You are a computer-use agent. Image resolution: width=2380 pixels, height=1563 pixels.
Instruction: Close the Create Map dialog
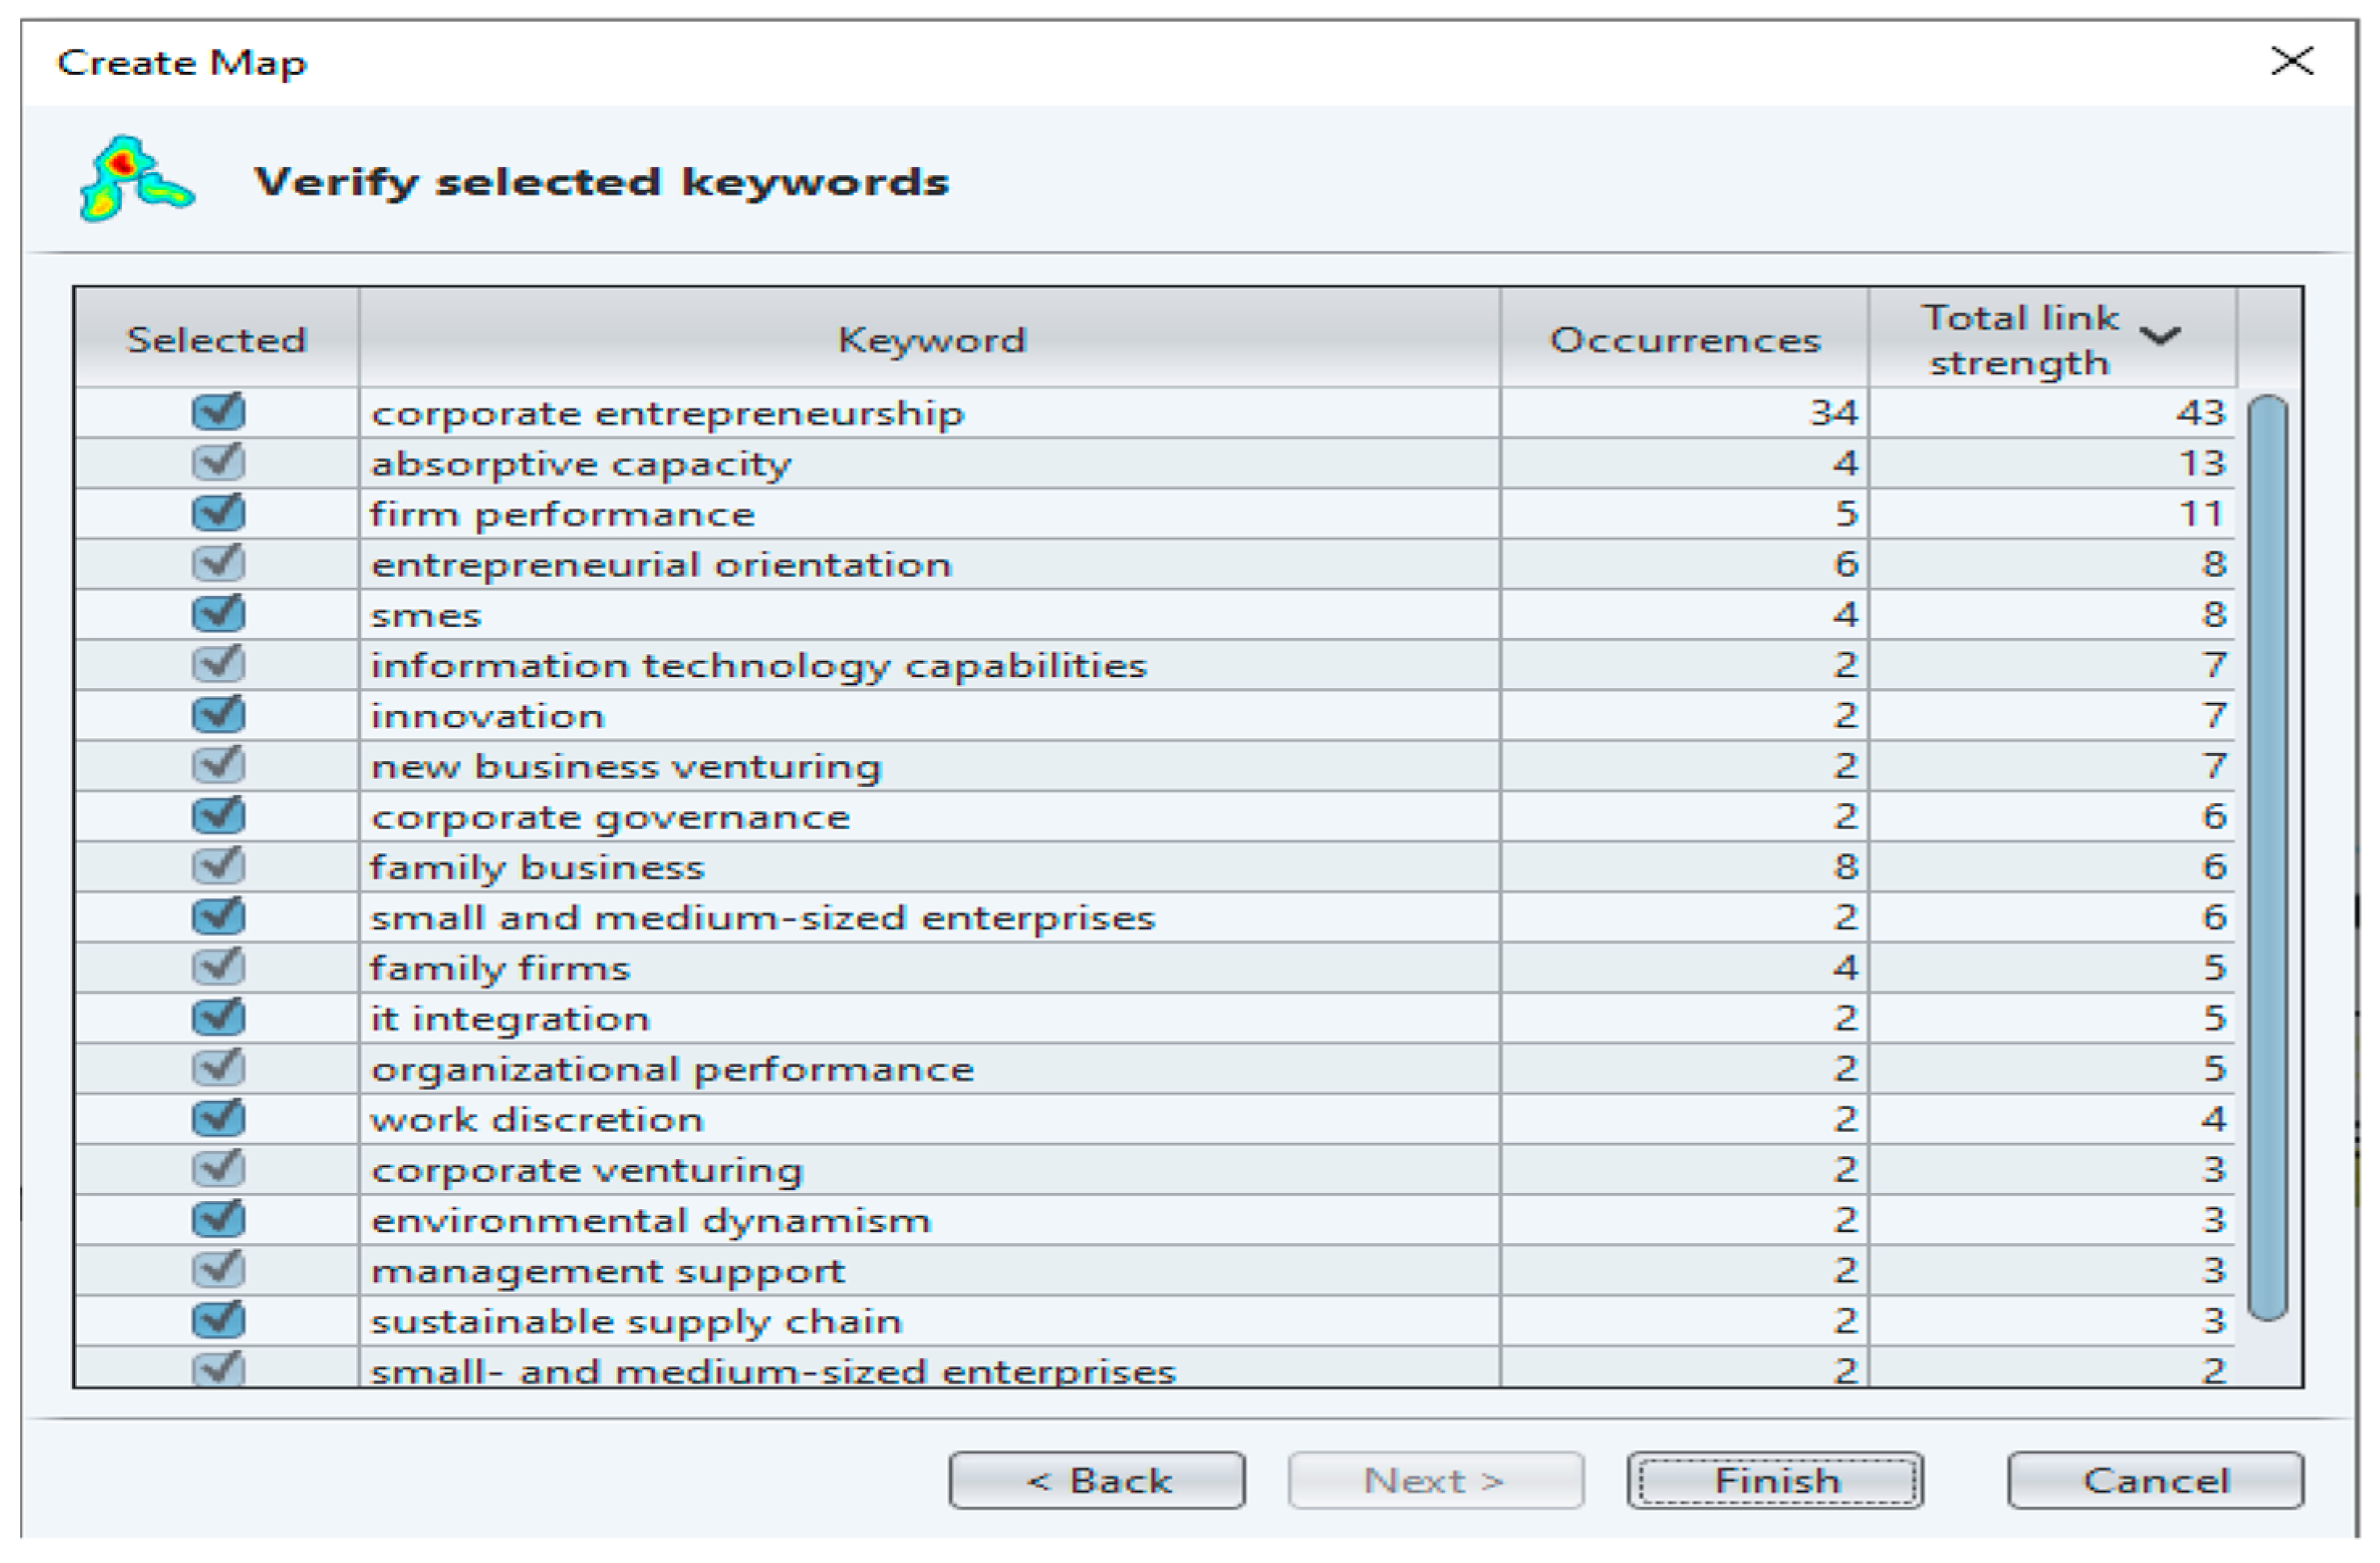click(x=2291, y=61)
